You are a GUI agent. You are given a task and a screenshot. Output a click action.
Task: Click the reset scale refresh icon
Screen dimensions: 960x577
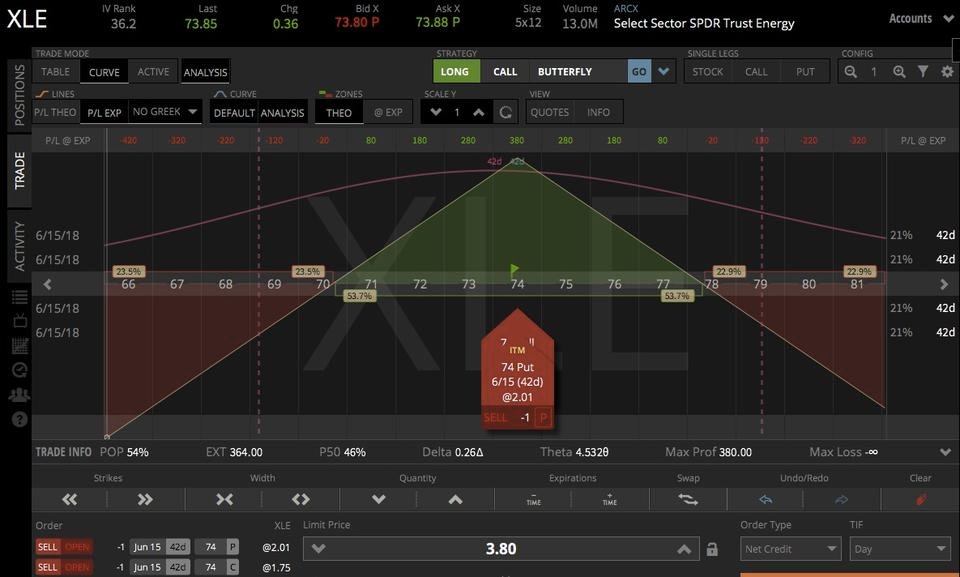point(505,113)
